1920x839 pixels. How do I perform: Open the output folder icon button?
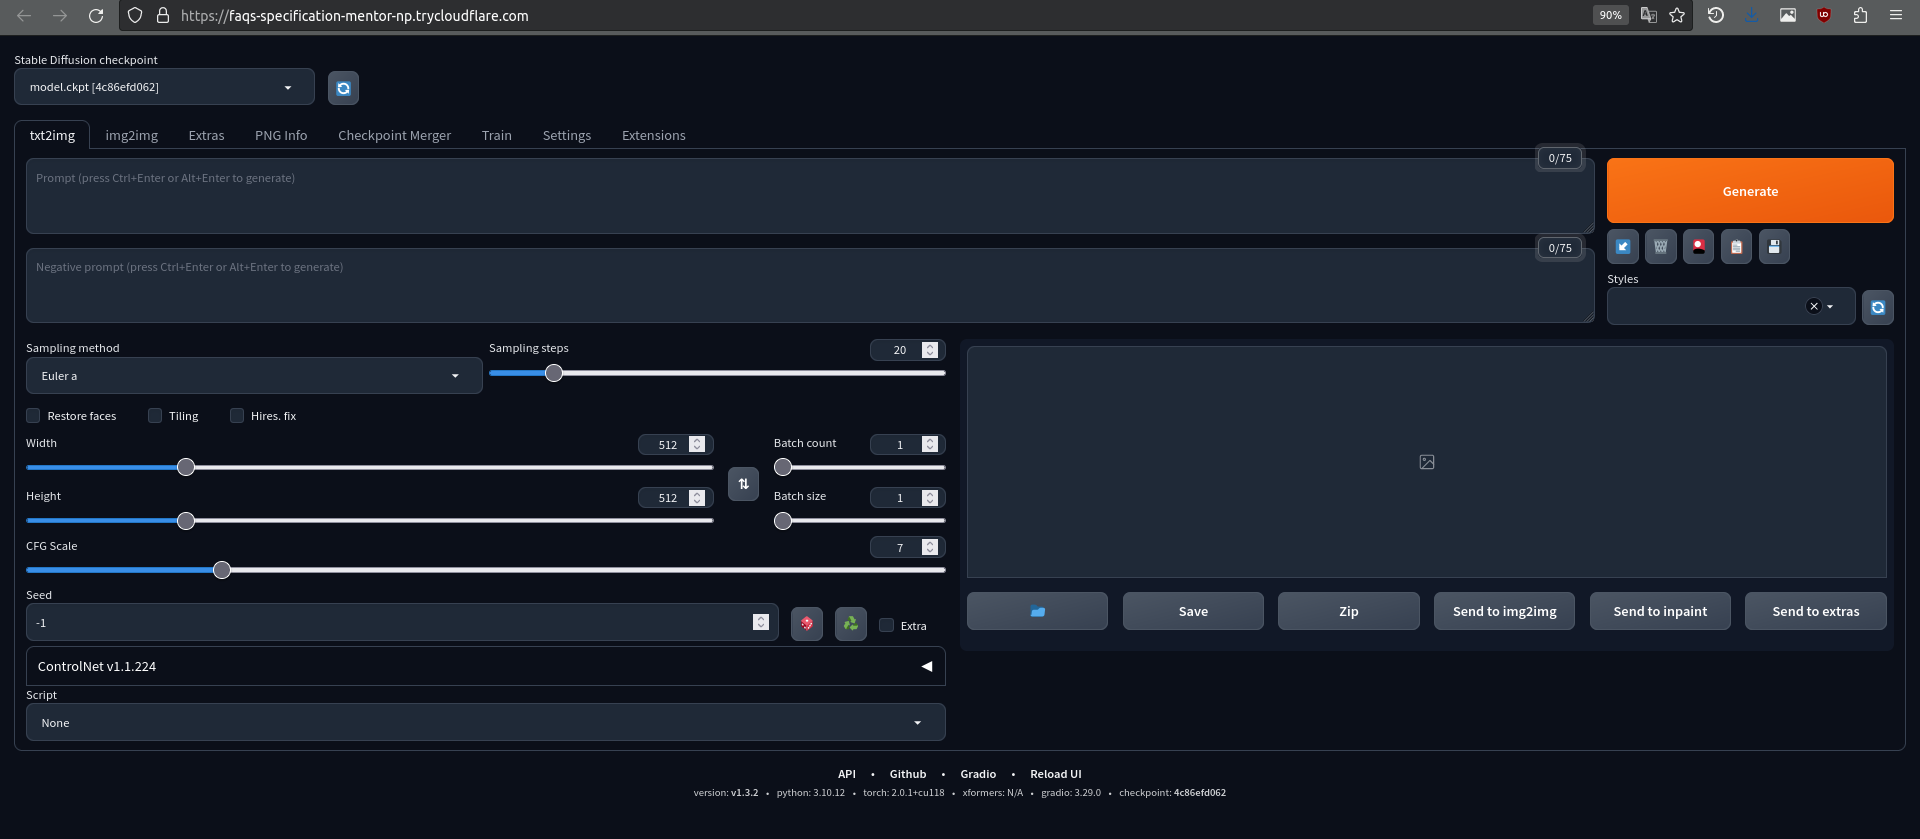(x=1037, y=611)
